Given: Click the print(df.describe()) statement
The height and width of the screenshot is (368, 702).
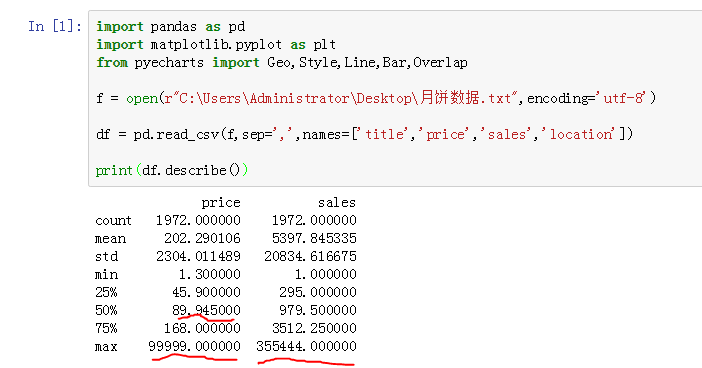Looking at the screenshot, I should click(171, 170).
